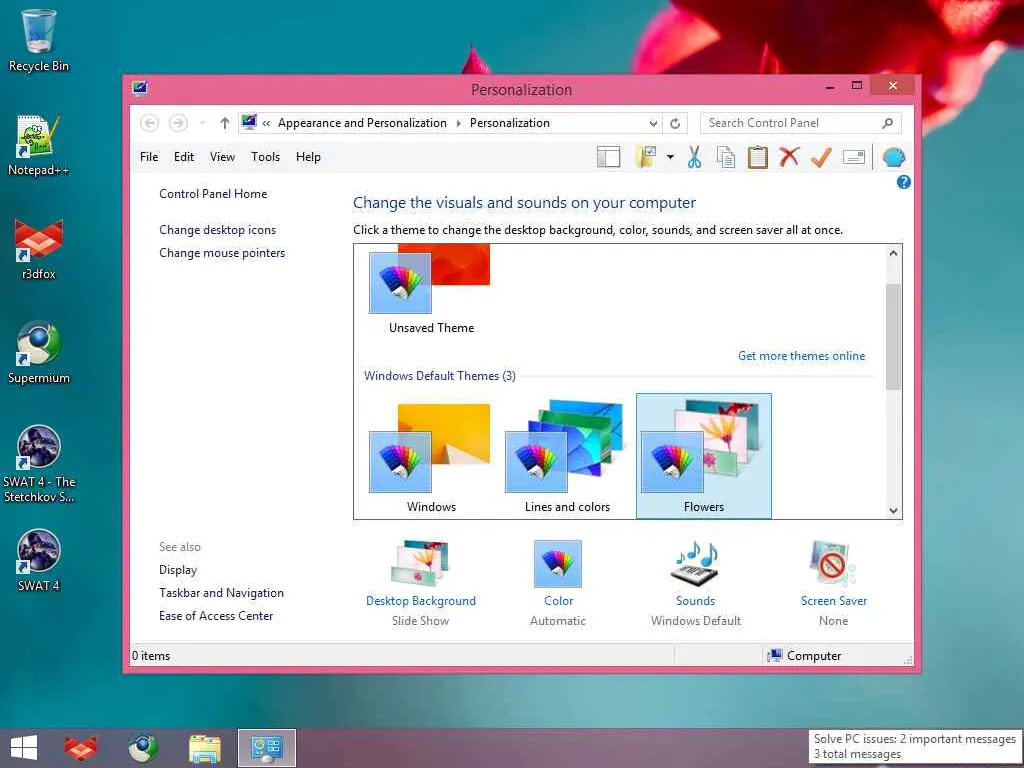Go to Control Panel Home
Viewport: 1024px width, 768px height.
click(213, 194)
